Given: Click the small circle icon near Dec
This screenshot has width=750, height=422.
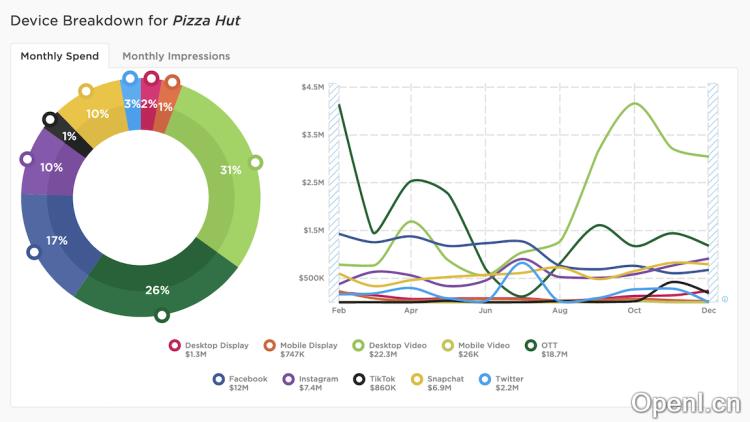Looking at the screenshot, I should click(724, 299).
